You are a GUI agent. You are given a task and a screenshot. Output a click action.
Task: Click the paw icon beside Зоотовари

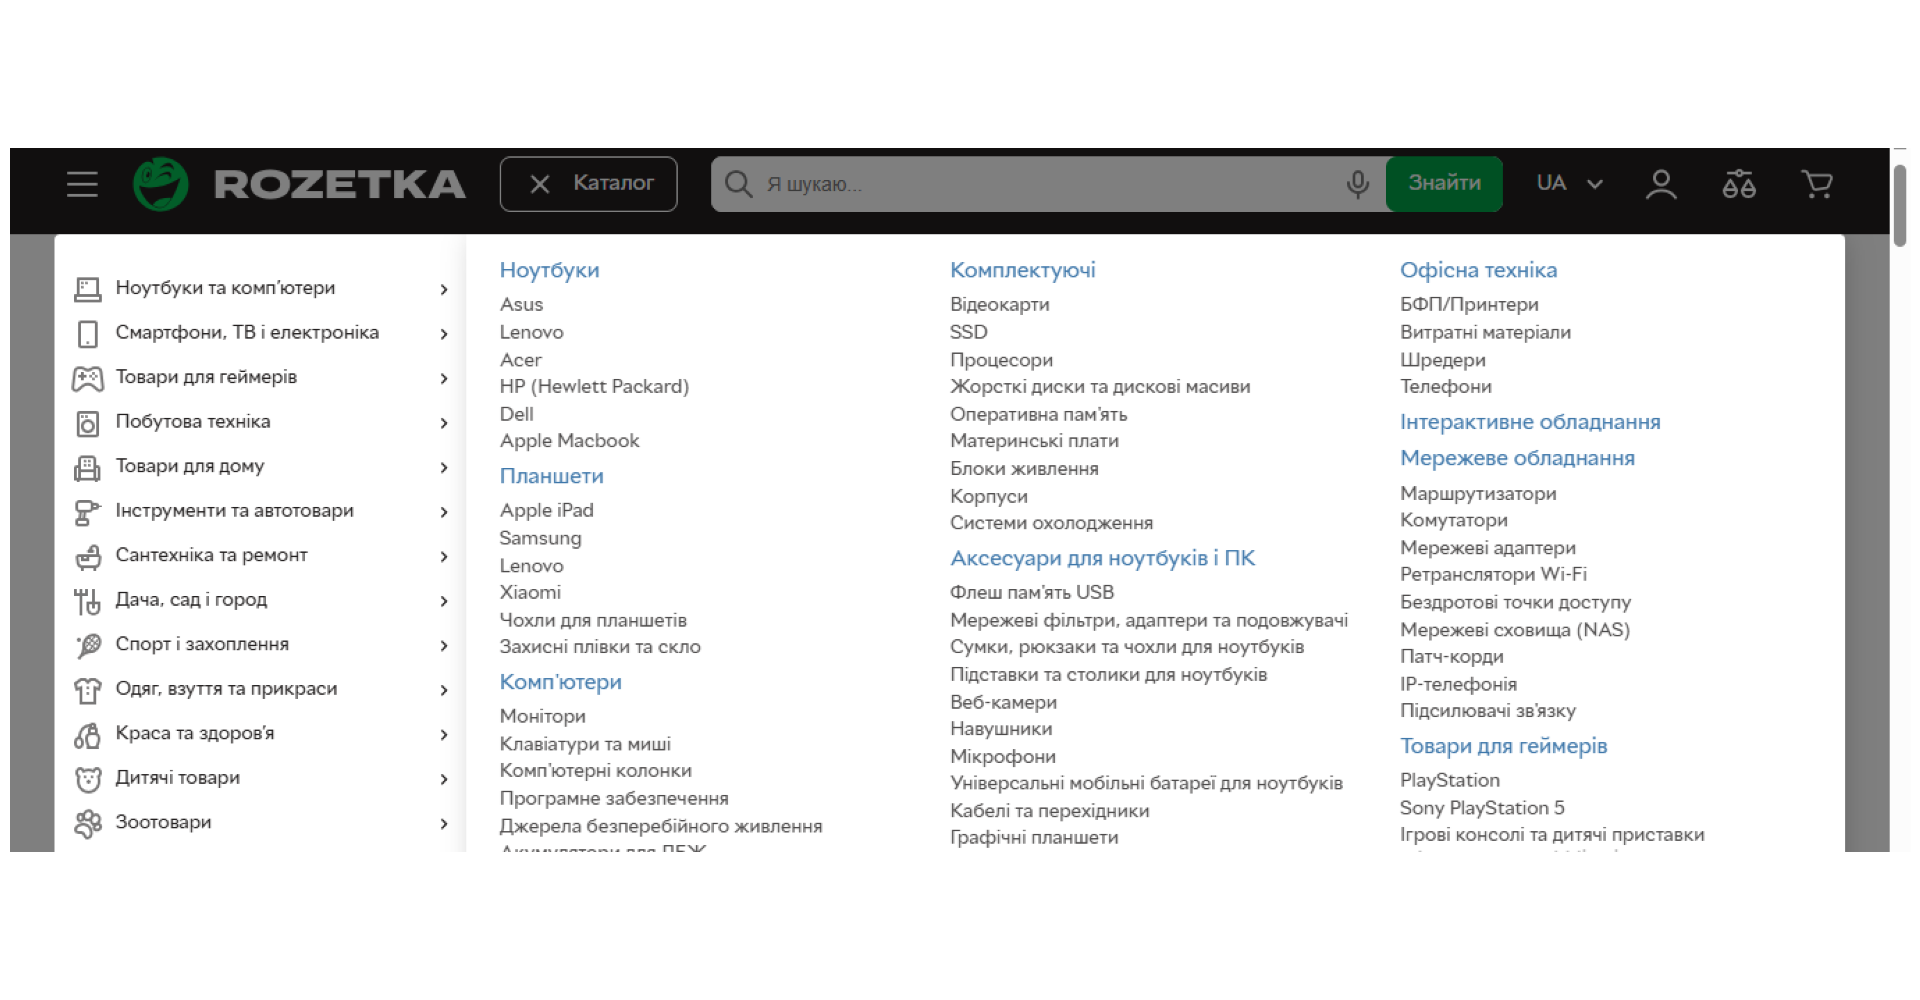tap(88, 824)
